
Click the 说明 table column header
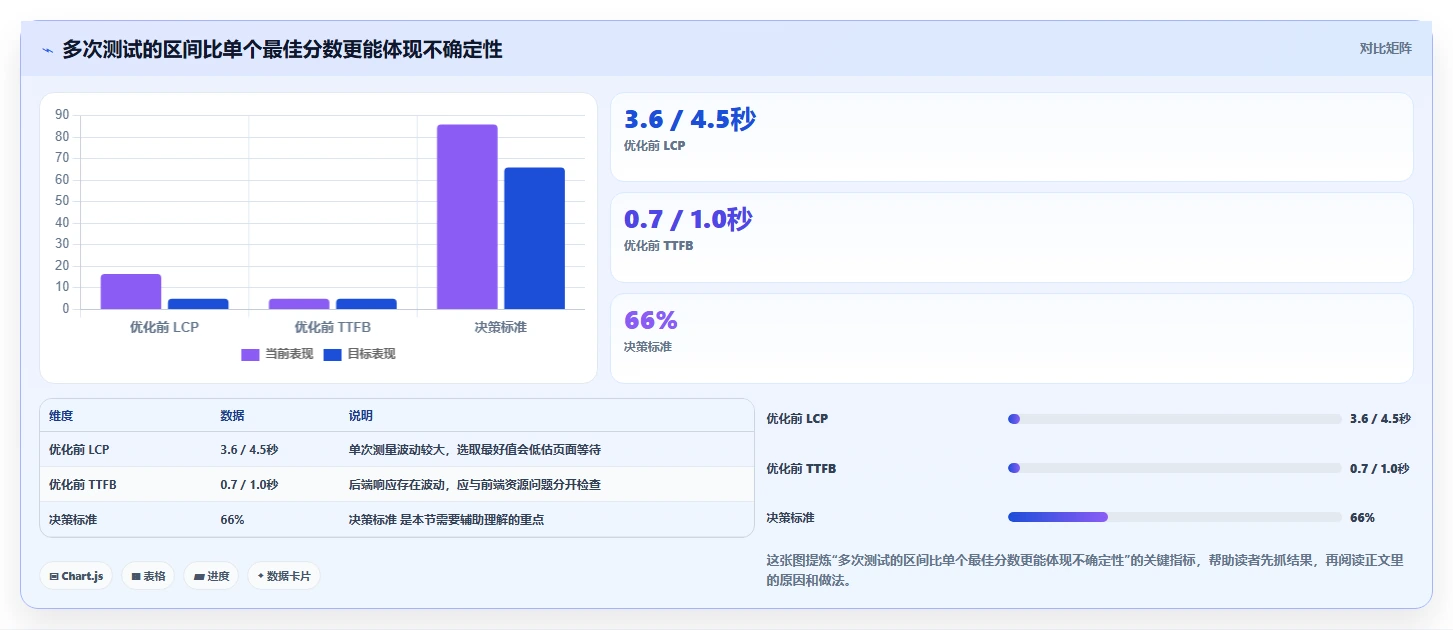click(x=360, y=416)
